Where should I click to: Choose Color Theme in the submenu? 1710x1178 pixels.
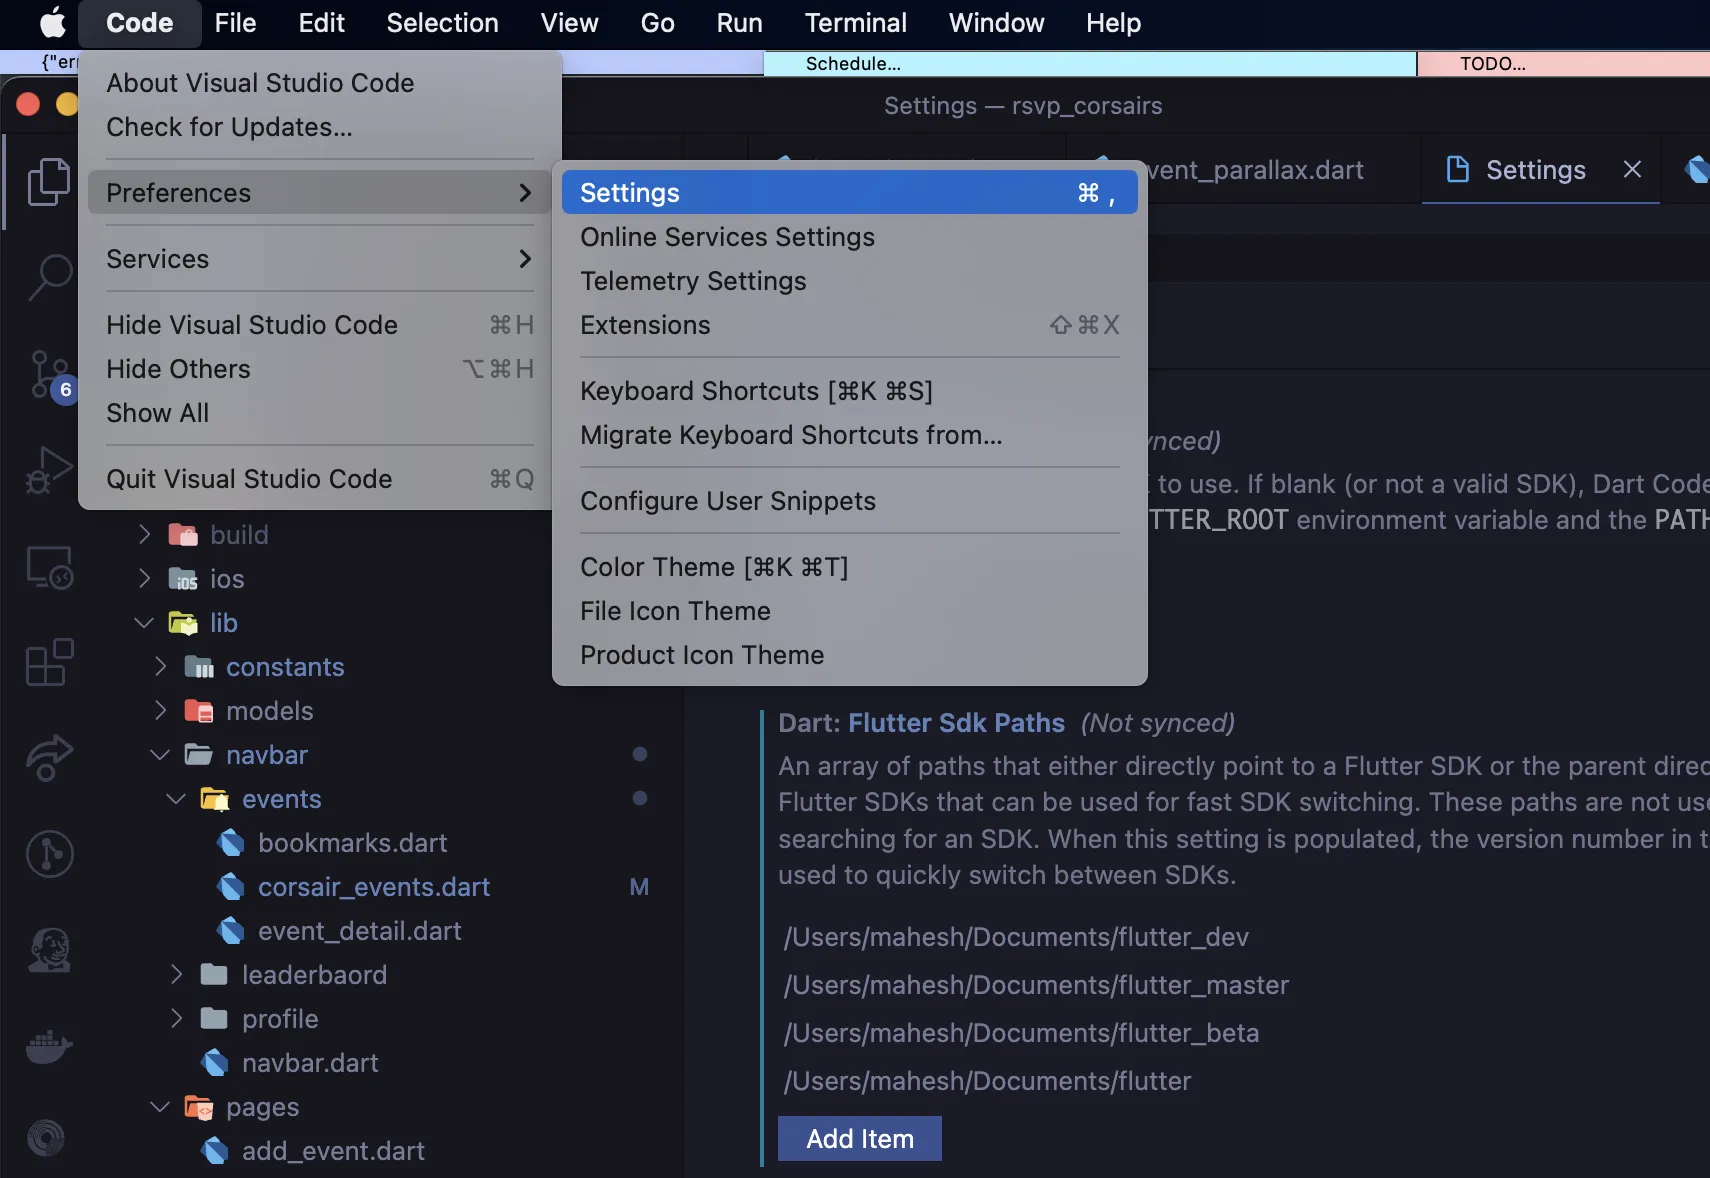pyautogui.click(x=850, y=567)
